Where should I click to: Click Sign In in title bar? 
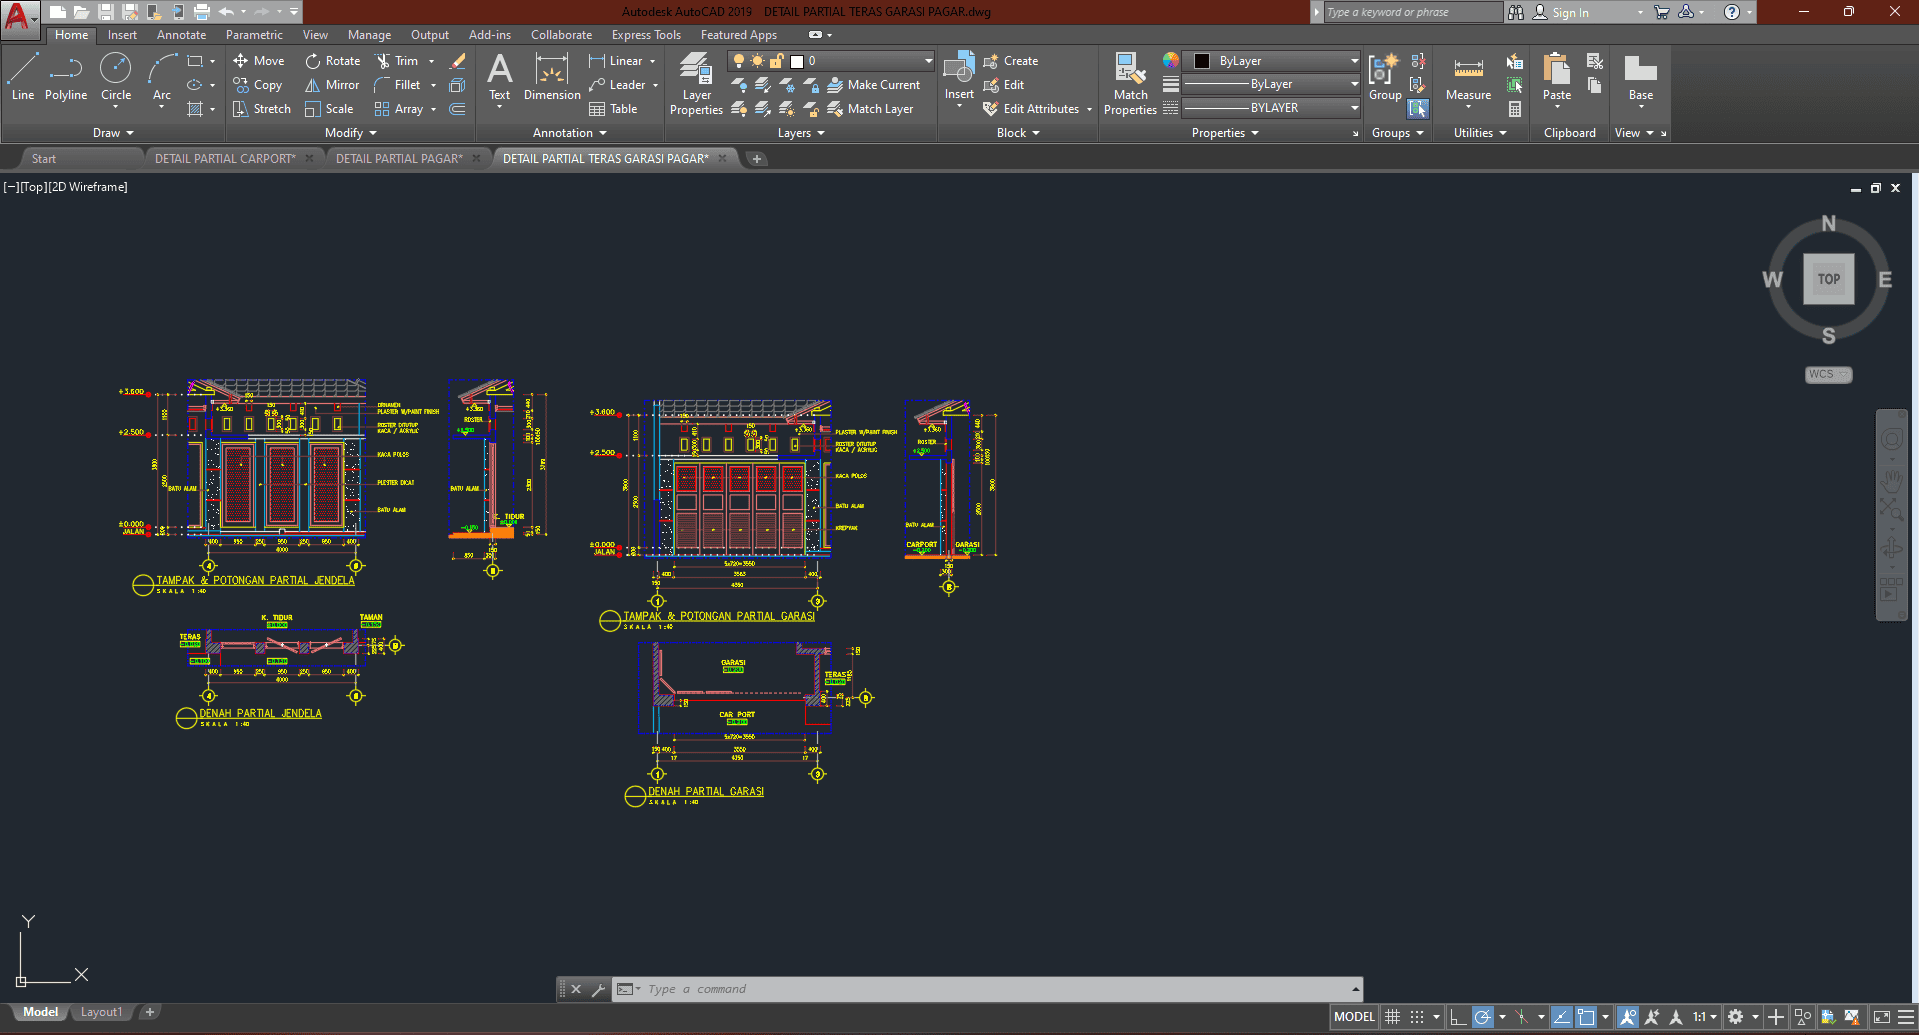tap(1570, 13)
